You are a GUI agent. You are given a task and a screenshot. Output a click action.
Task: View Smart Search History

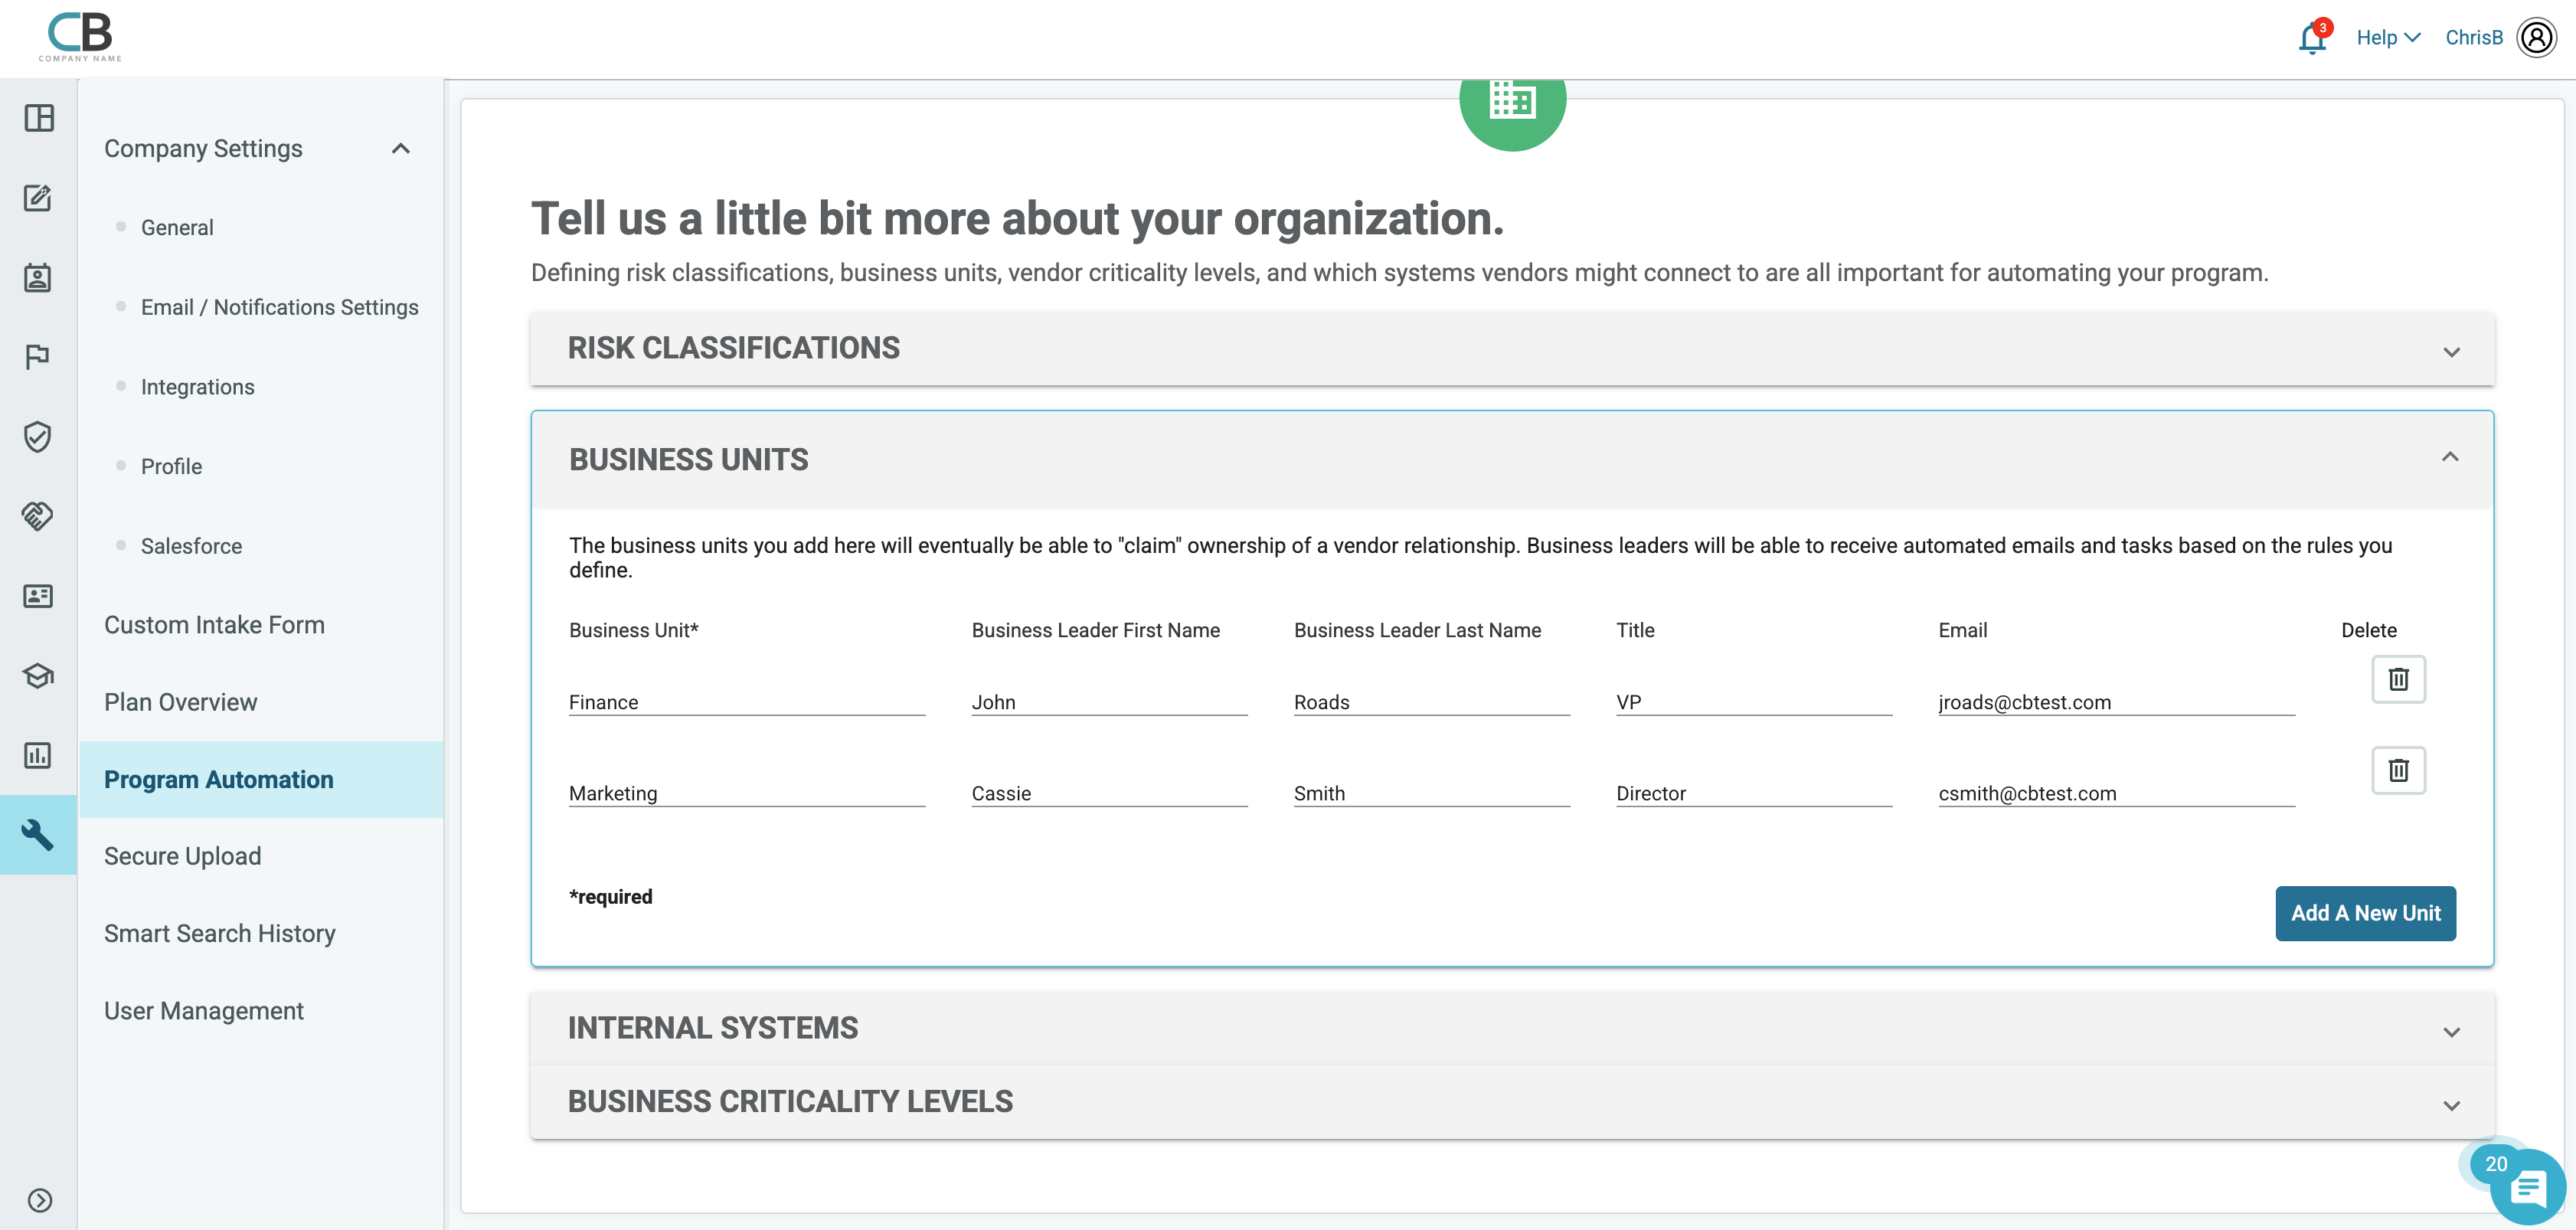pyautogui.click(x=220, y=934)
